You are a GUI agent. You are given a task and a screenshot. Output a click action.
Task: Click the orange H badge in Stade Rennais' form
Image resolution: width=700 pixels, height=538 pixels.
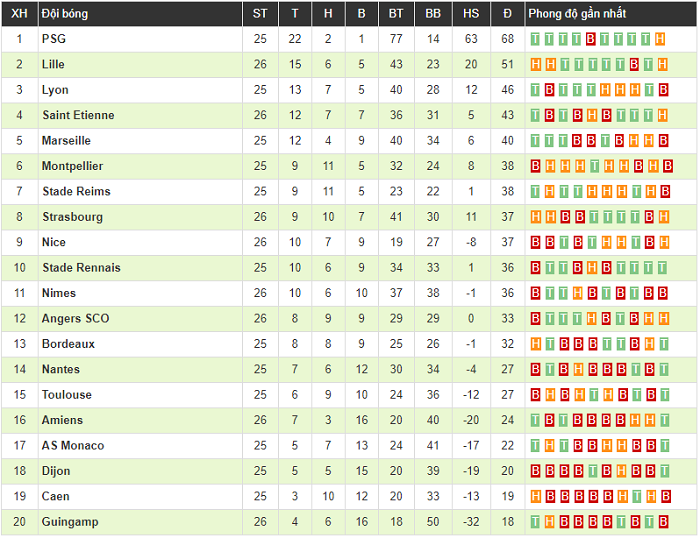click(591, 268)
